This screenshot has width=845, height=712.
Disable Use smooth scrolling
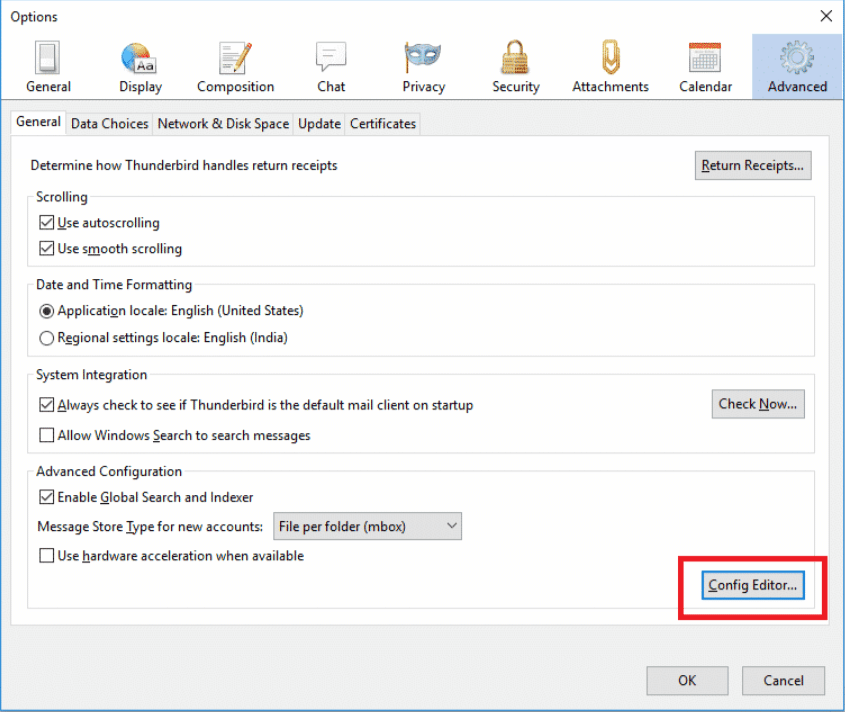[46, 249]
